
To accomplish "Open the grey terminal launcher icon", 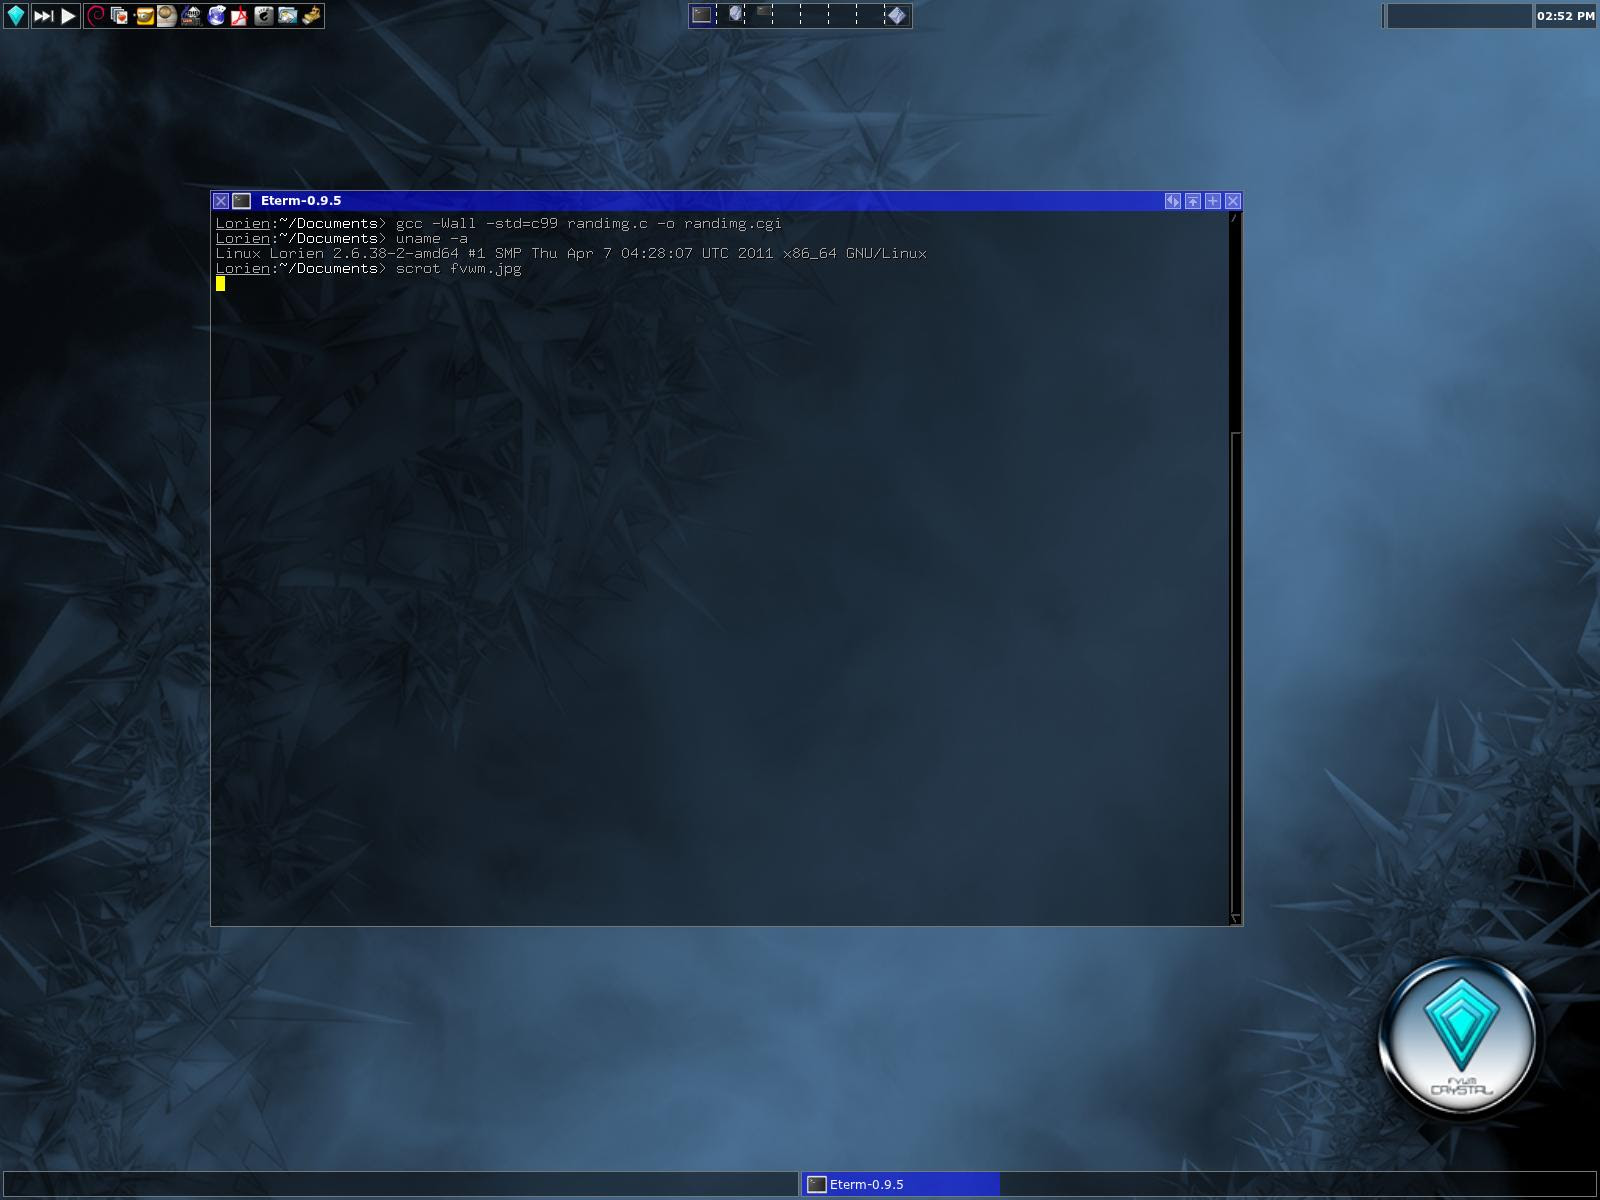I will (264, 16).
